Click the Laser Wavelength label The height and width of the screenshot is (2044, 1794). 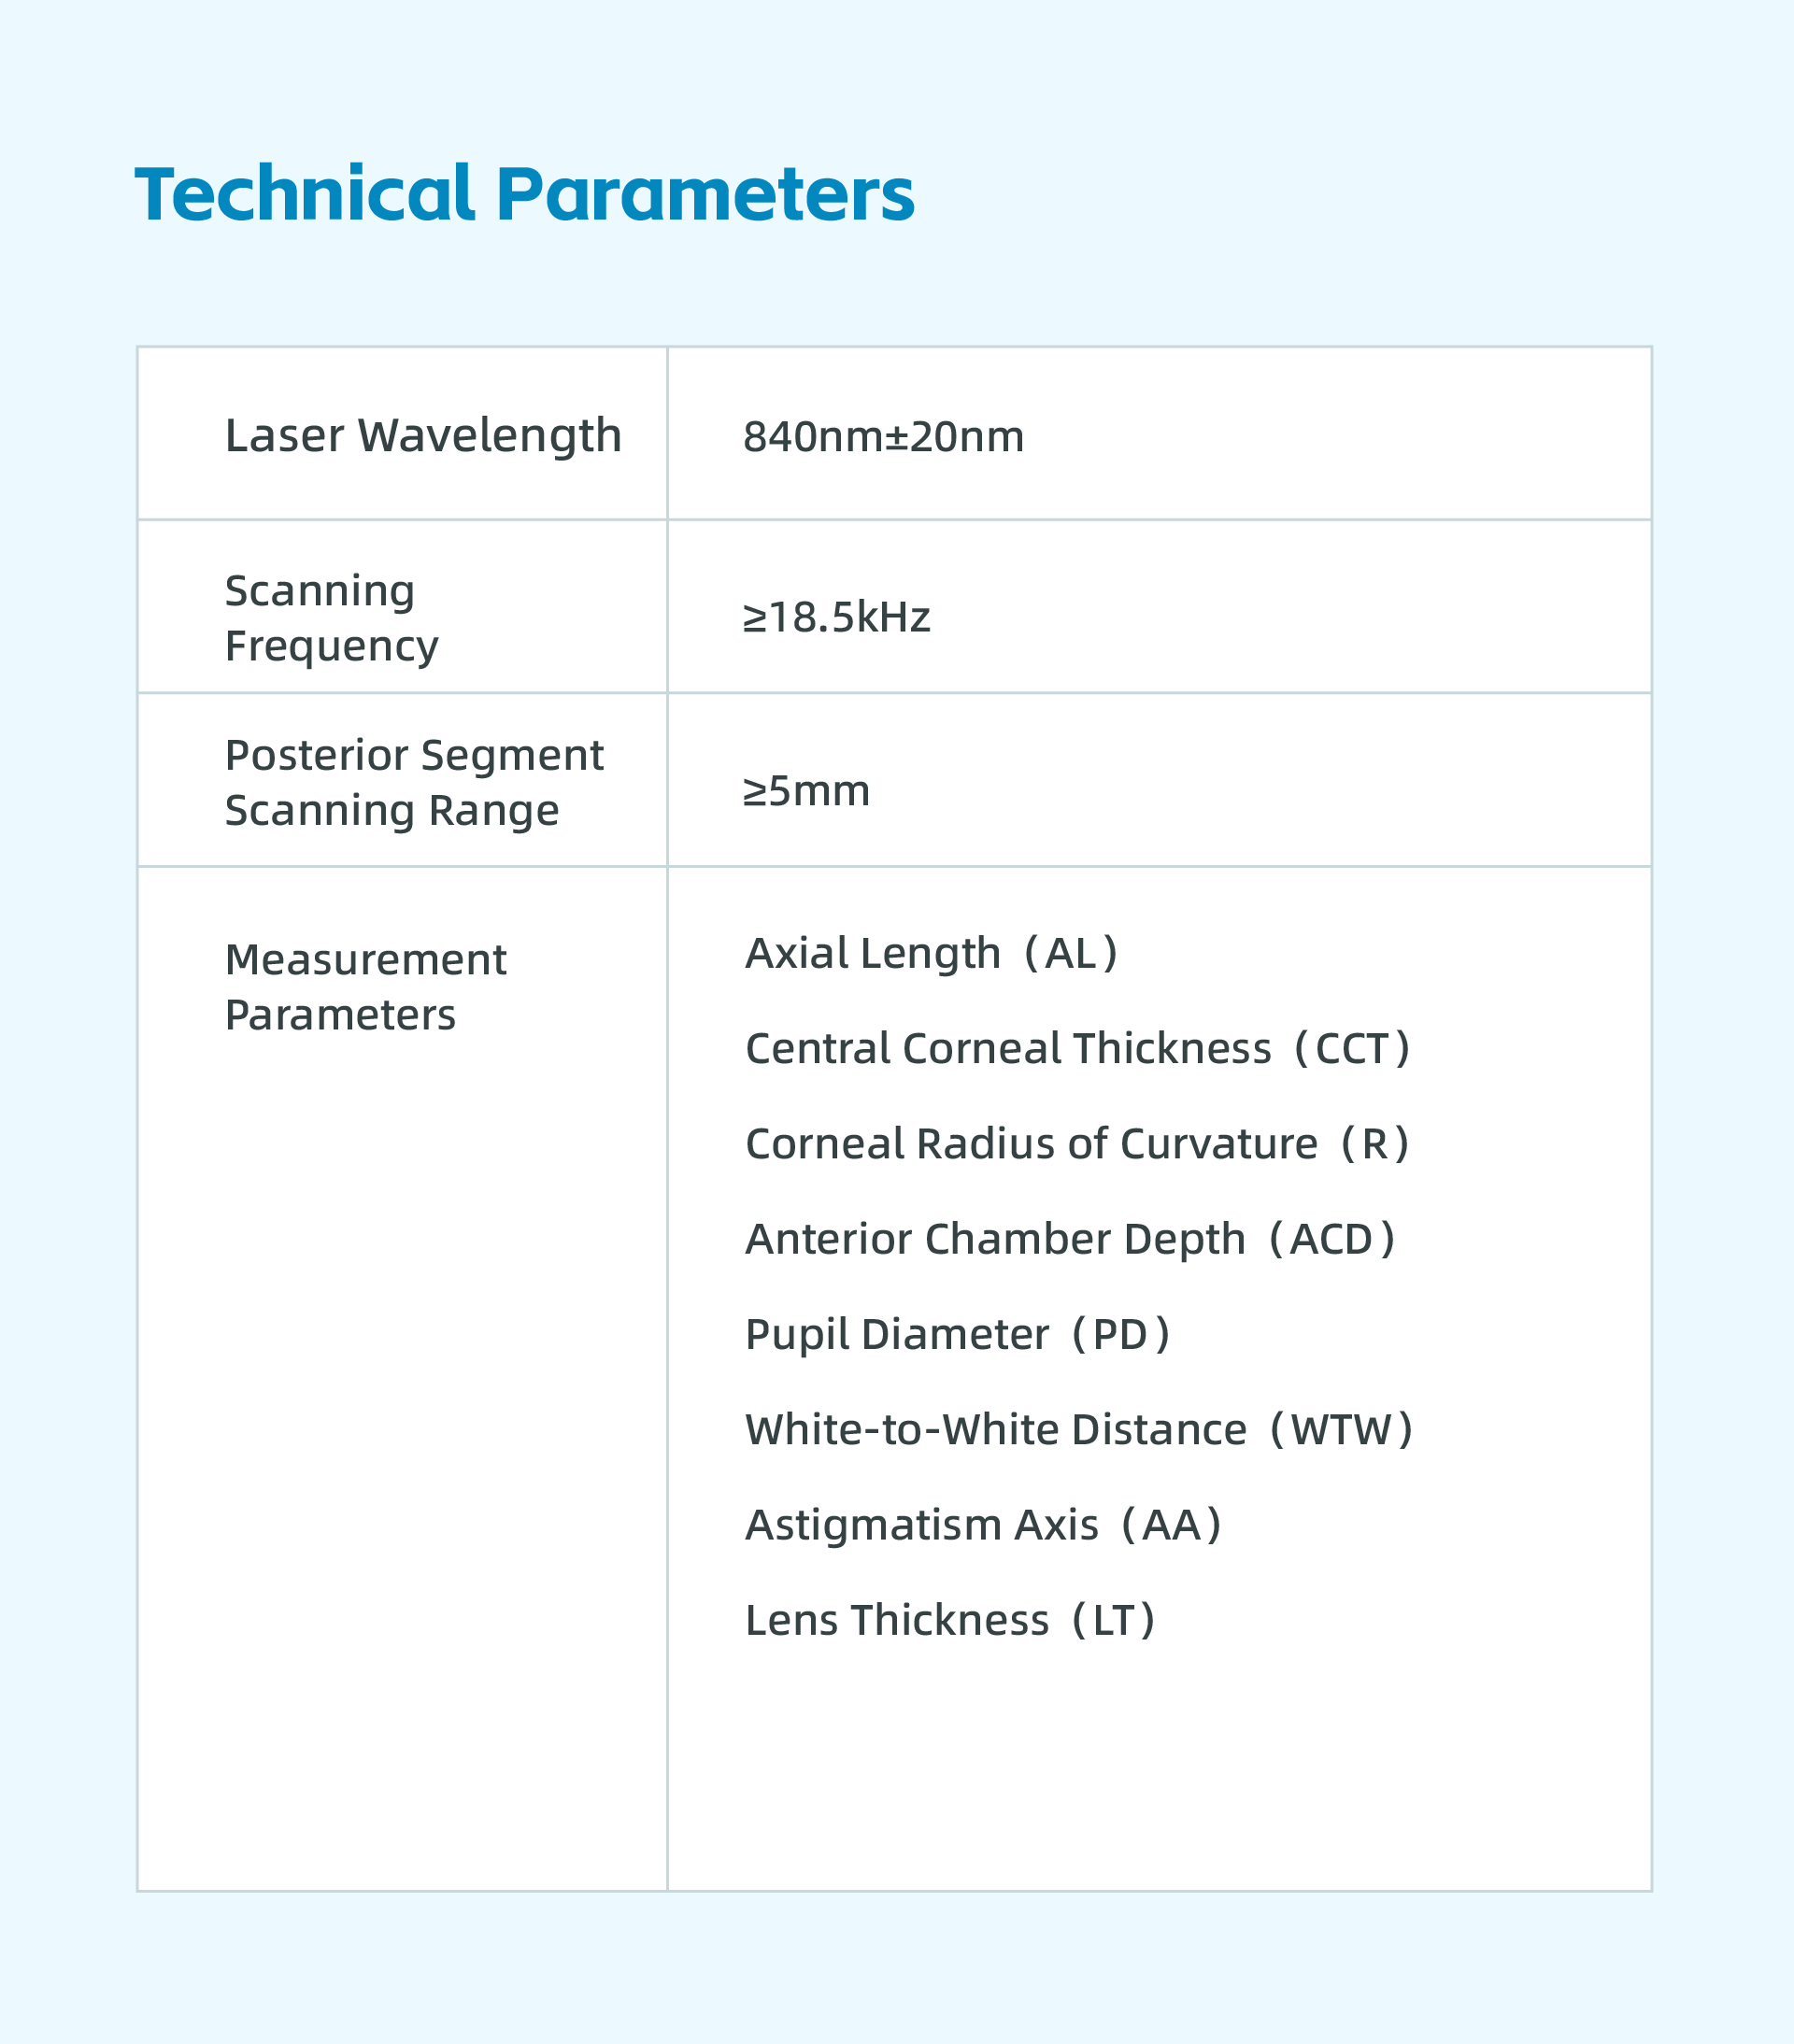coord(423,436)
